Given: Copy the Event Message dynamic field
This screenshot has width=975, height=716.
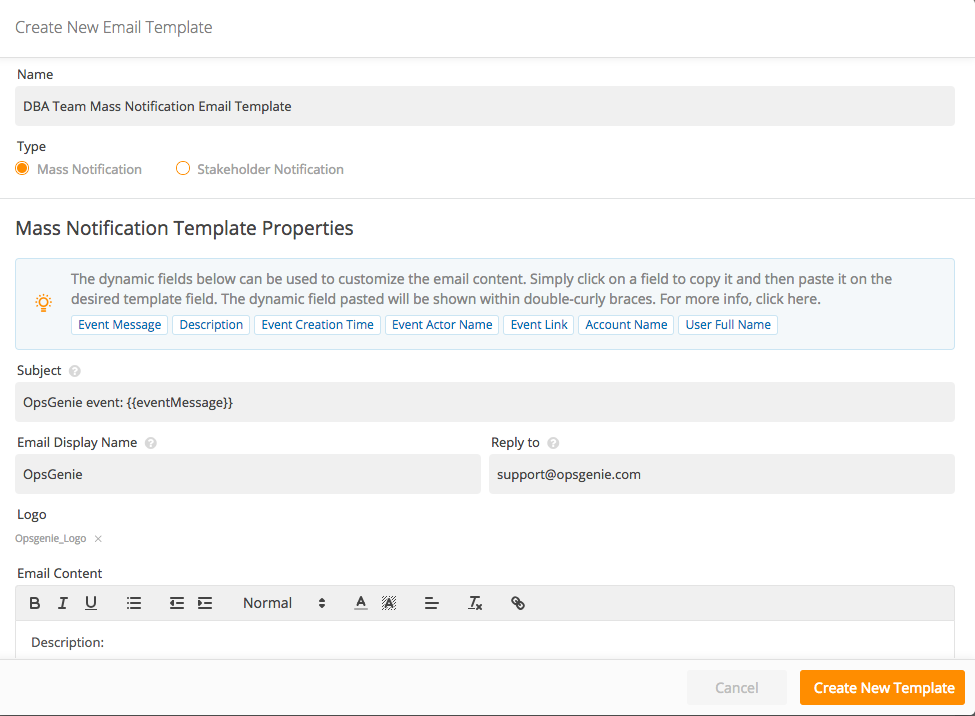Looking at the screenshot, I should pos(119,325).
